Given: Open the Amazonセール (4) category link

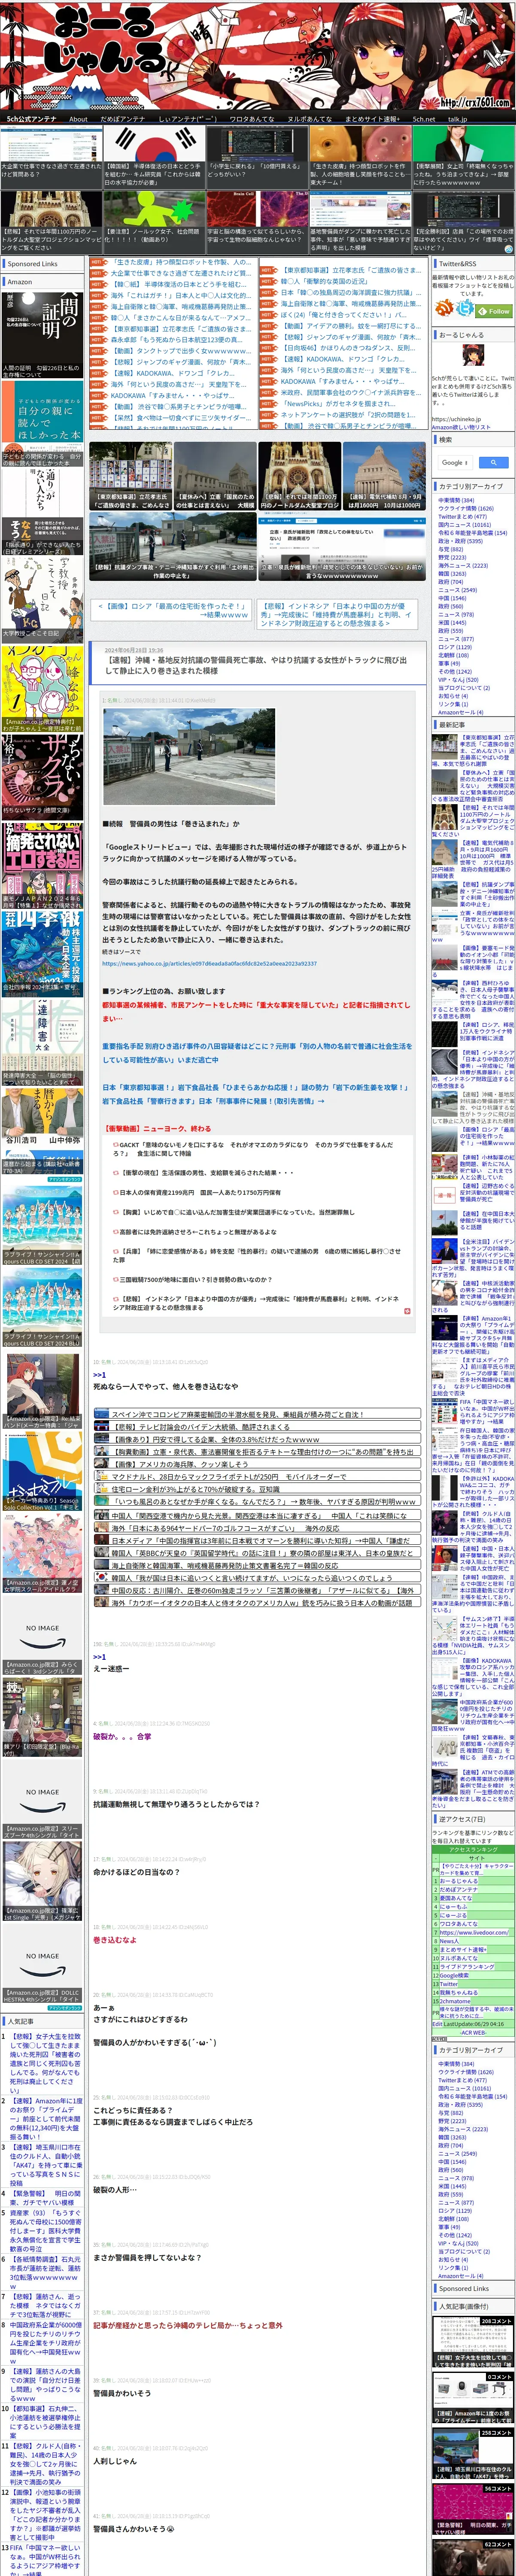Looking at the screenshot, I should tap(460, 712).
